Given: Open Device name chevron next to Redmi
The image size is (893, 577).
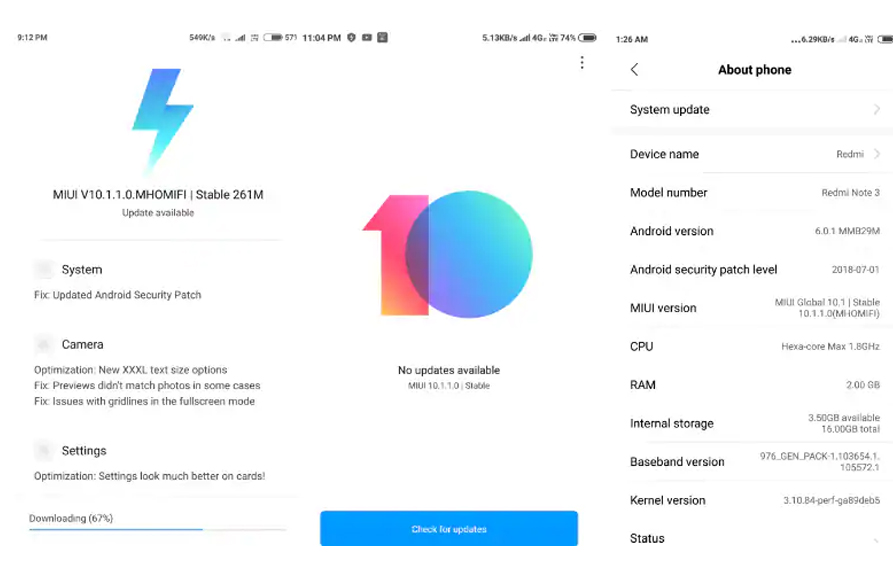Looking at the screenshot, I should 877,154.
